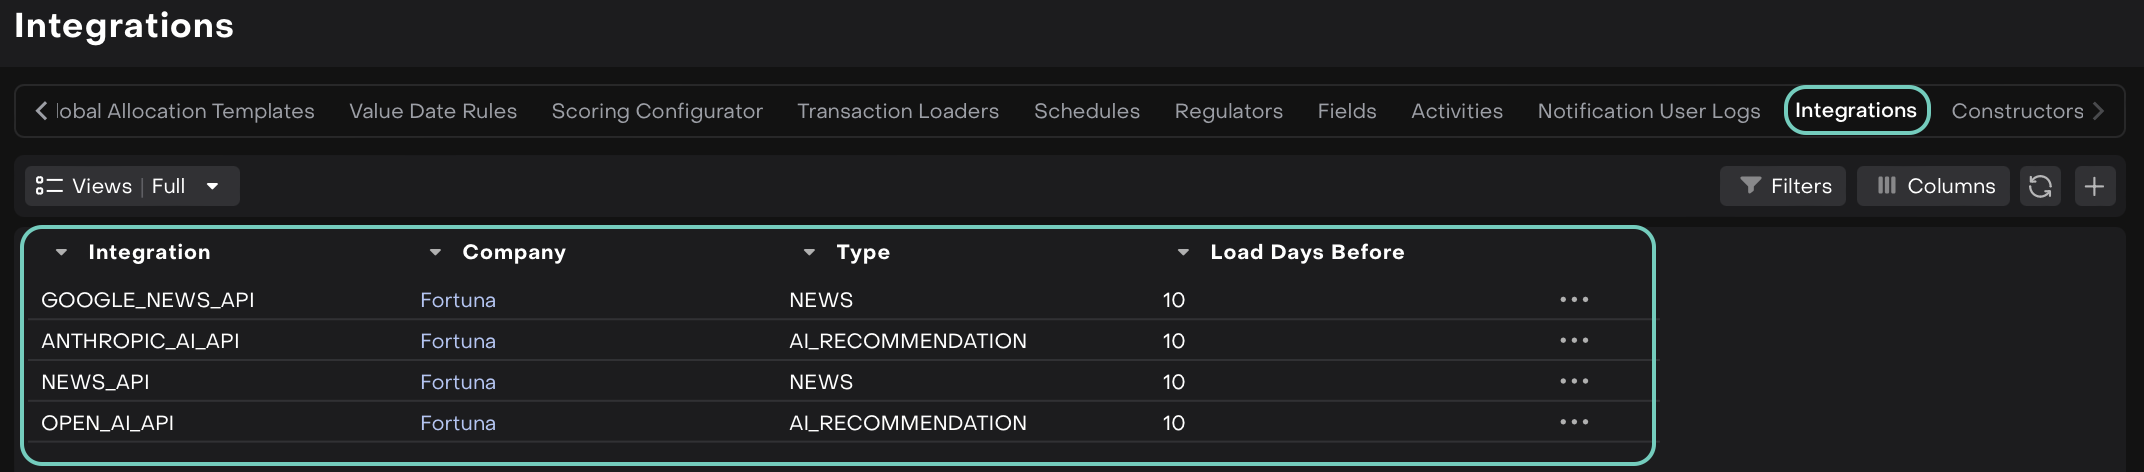This screenshot has width=2144, height=472.
Task: Expand the Company column header menu
Action: point(435,253)
